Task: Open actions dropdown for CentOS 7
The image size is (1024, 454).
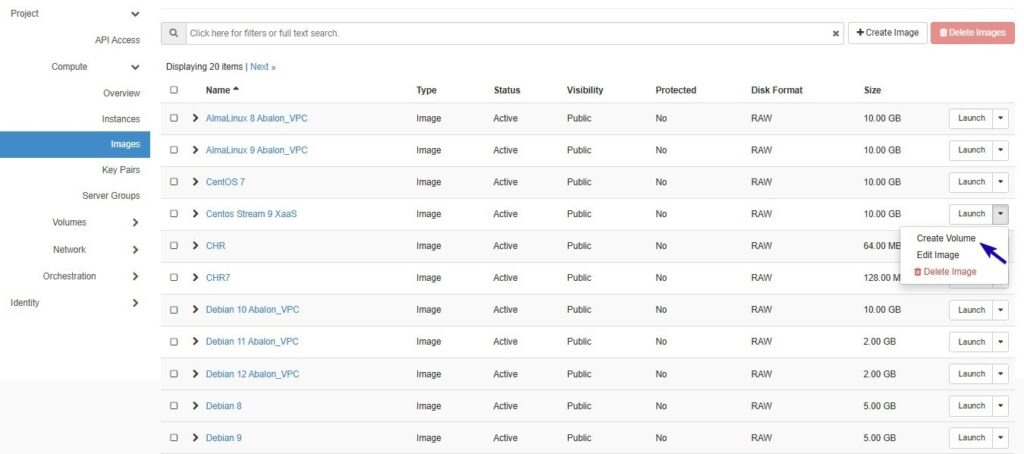Action: (x=1000, y=182)
